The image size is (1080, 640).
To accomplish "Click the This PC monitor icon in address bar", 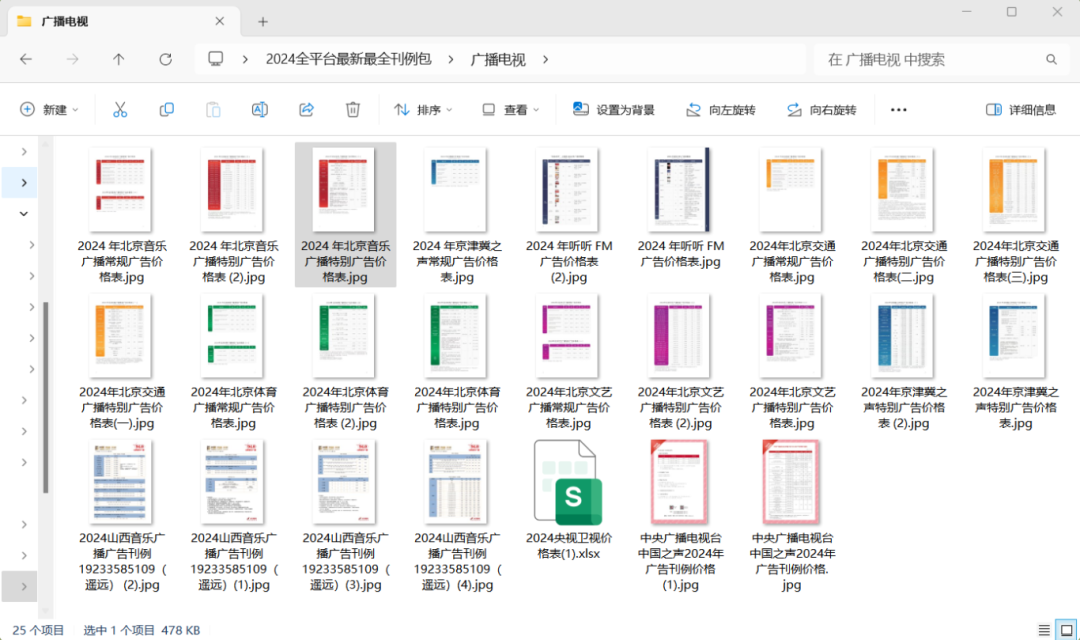I will (216, 59).
